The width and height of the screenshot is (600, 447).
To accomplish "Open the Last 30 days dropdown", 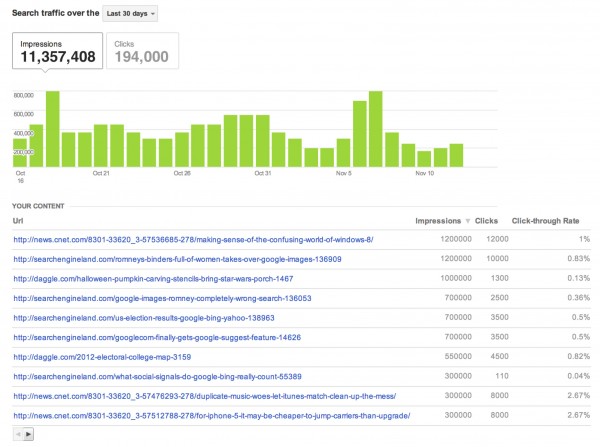I will pyautogui.click(x=130, y=14).
